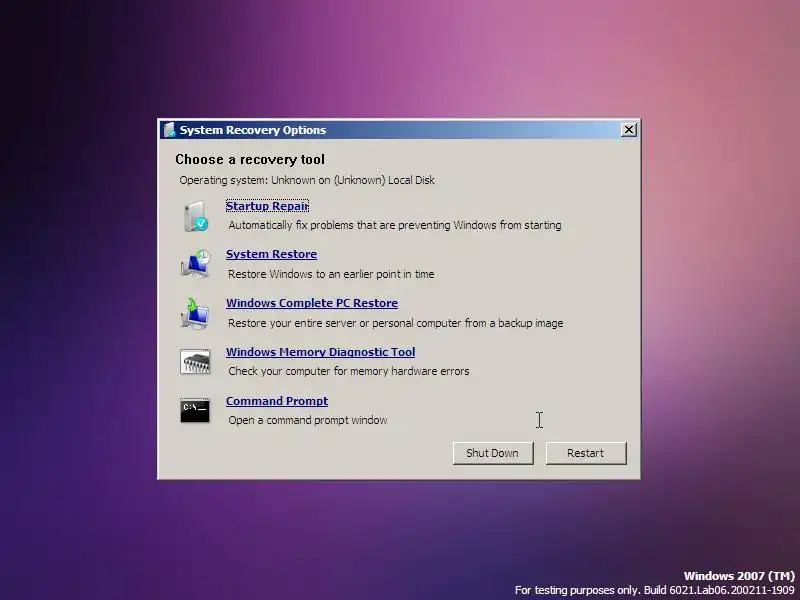Viewport: 800px width, 600px height.
Task: Click the Memory Diagnostic chip icon
Action: point(195,362)
